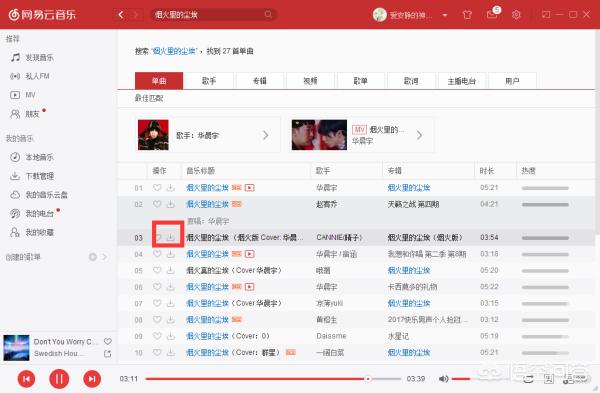Like song 04 heart icon
Image resolution: width=600 pixels, height=393 pixels.
157,254
